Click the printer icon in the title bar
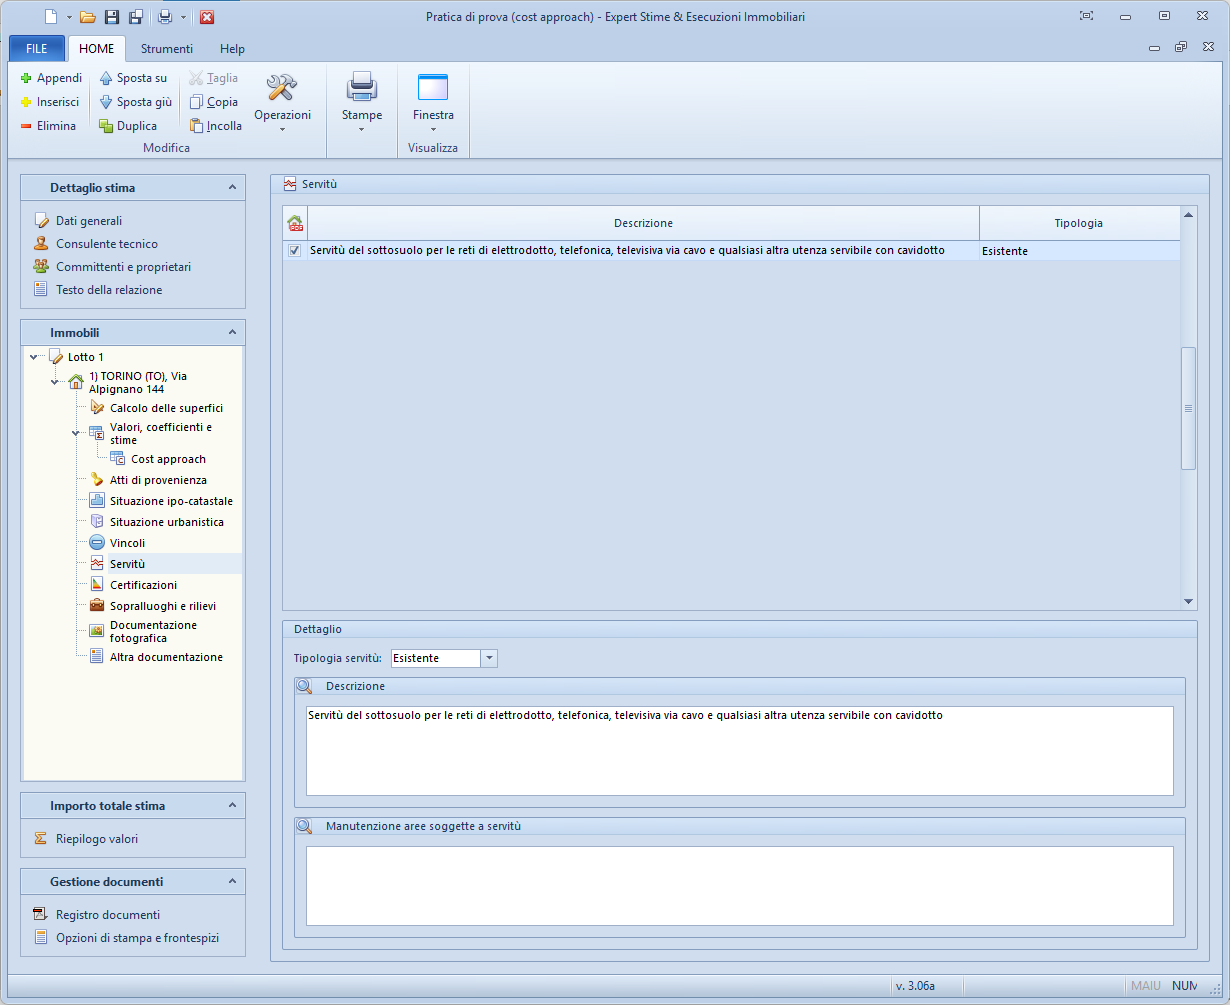Image resolution: width=1230 pixels, height=1005 pixels. (165, 17)
